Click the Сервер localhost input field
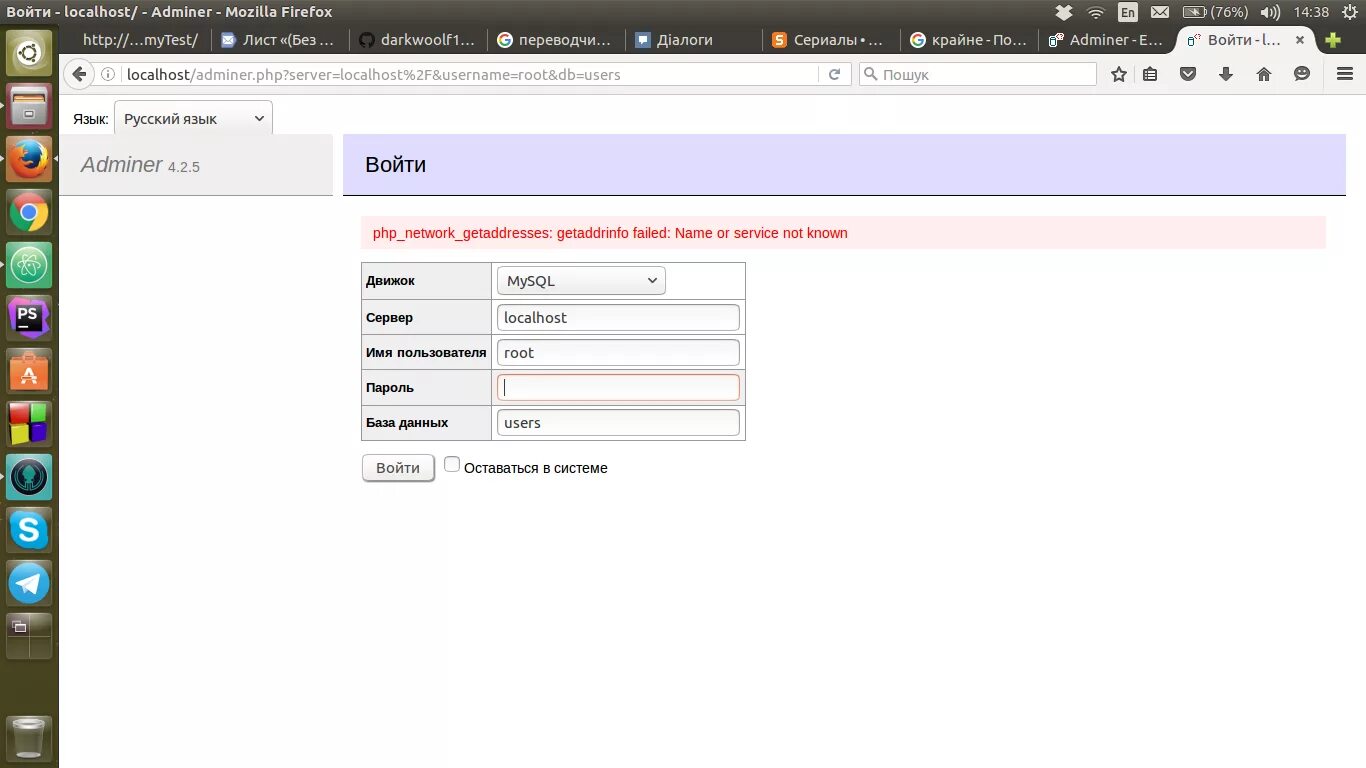This screenshot has width=1366, height=768. [x=618, y=317]
